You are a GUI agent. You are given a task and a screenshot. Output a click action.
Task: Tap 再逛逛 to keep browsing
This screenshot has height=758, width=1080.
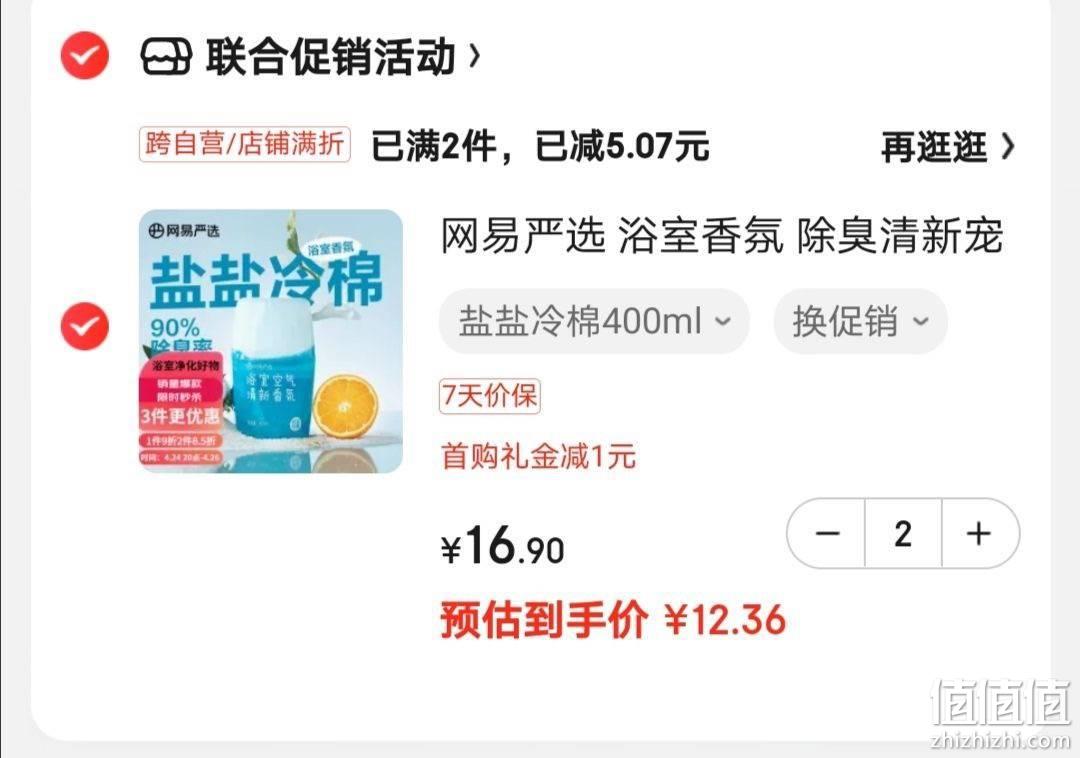click(x=934, y=147)
